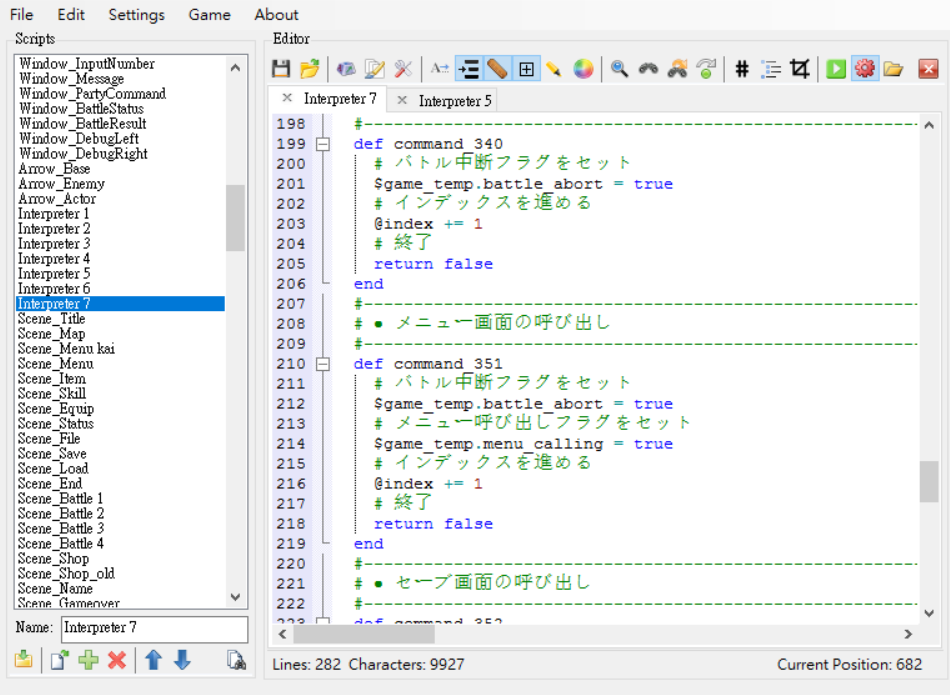Click the curved arrow go-to icon
The height and width of the screenshot is (695, 950).
[706, 69]
